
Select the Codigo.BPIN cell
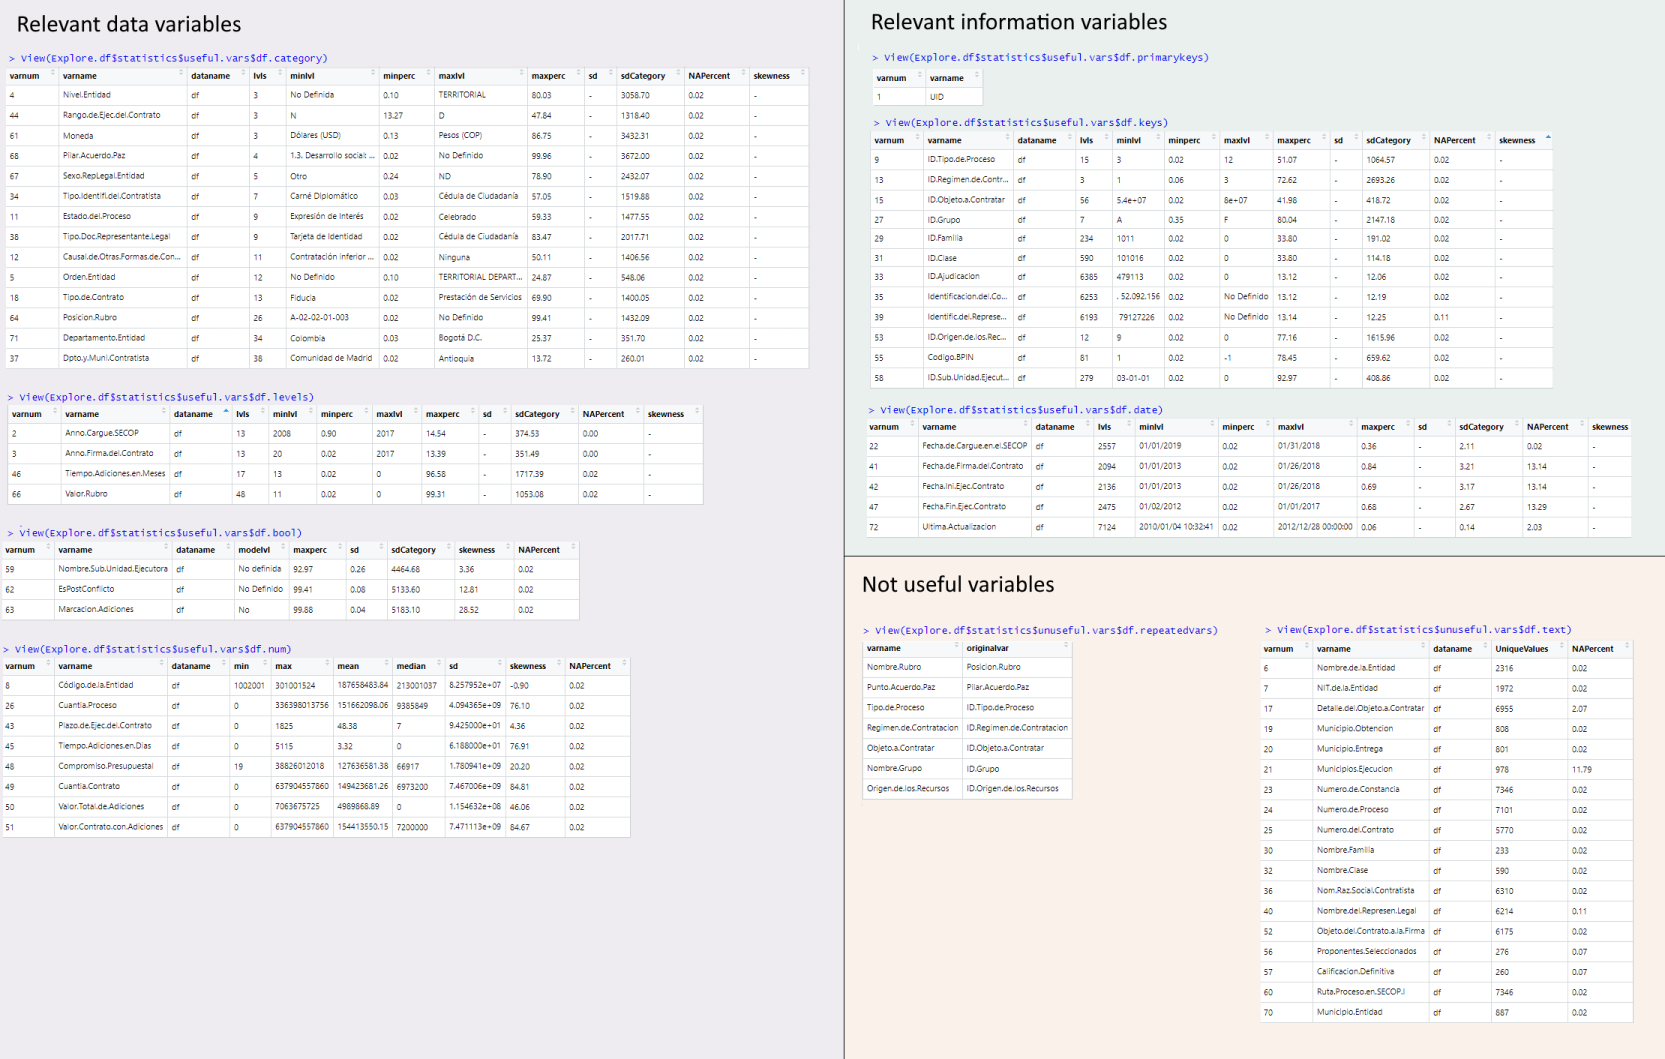pos(950,357)
